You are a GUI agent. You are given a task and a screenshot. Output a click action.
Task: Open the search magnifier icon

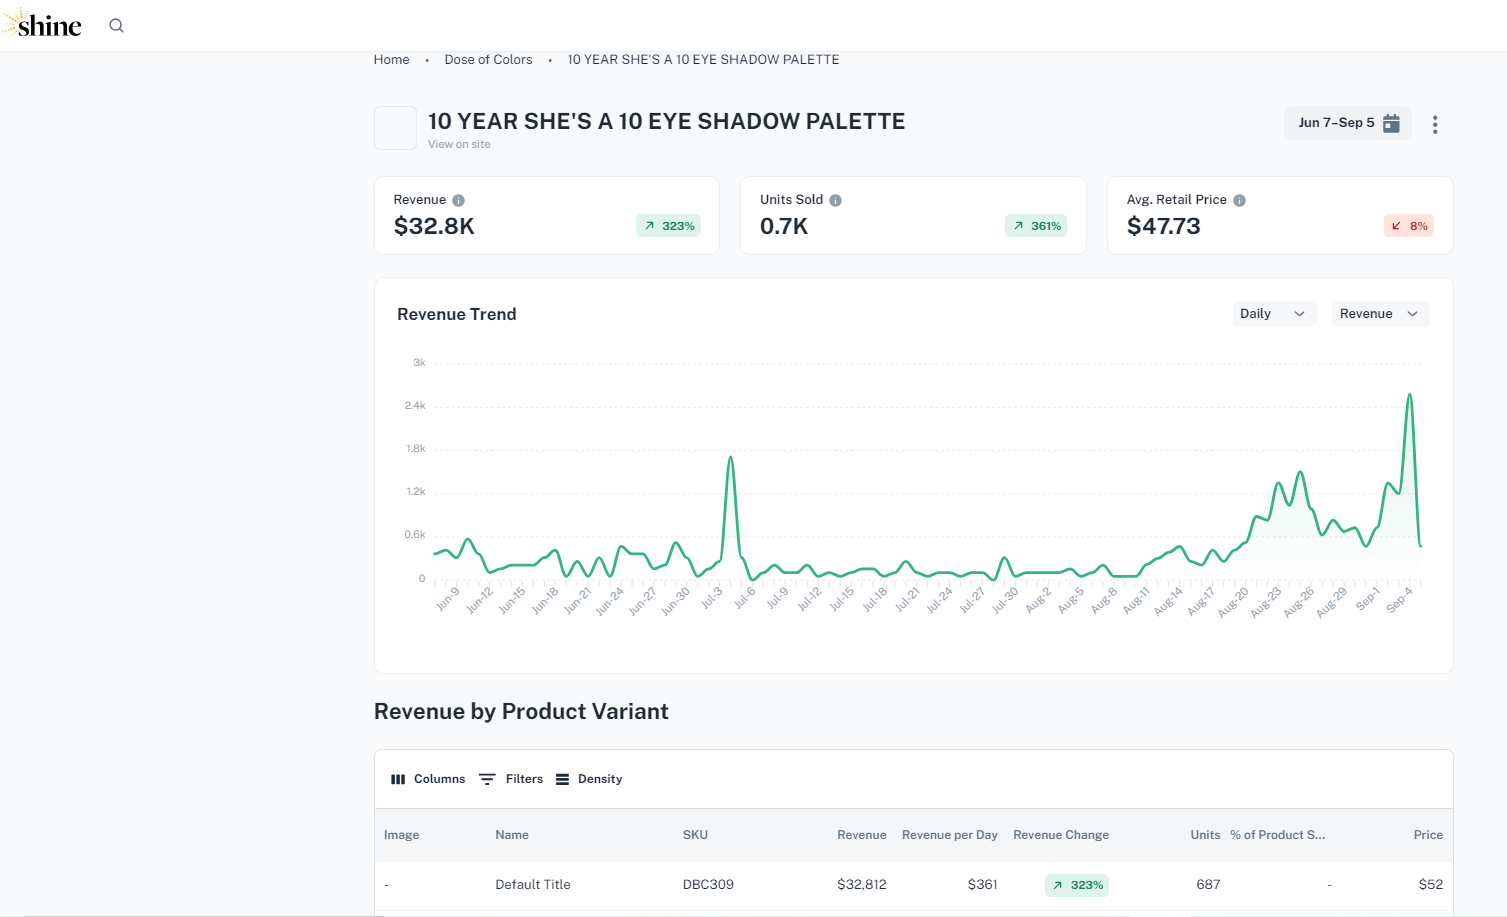(116, 26)
